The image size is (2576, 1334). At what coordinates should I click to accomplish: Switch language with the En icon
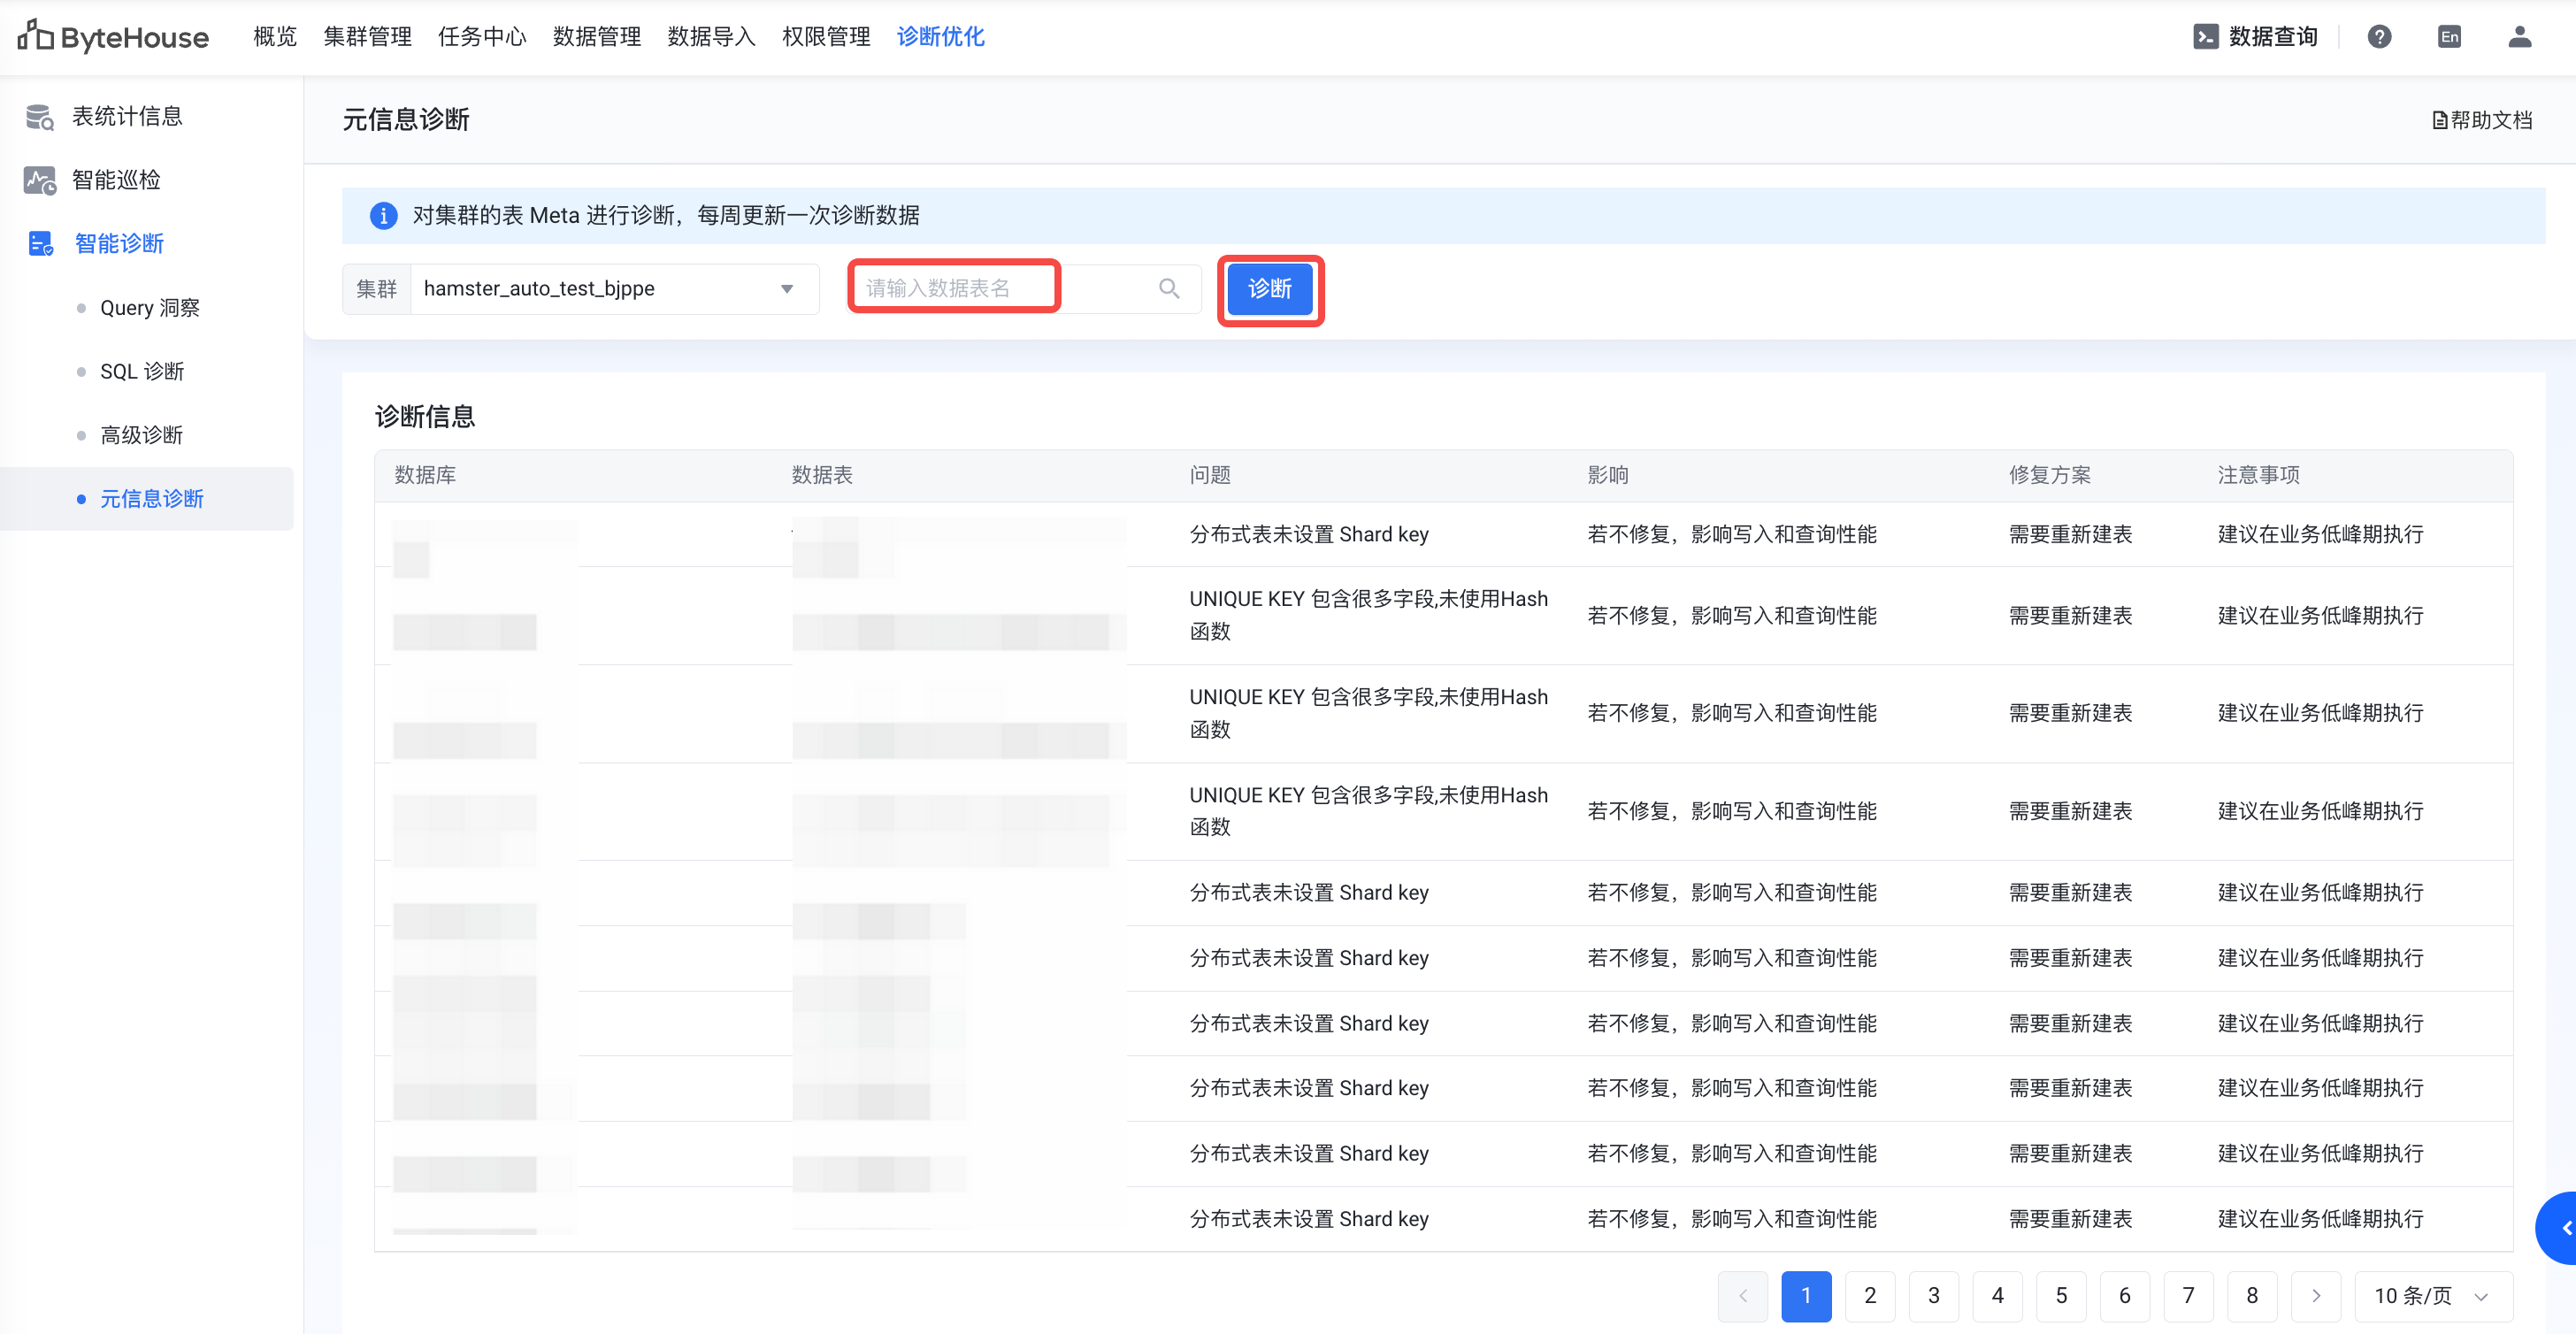(x=2449, y=37)
